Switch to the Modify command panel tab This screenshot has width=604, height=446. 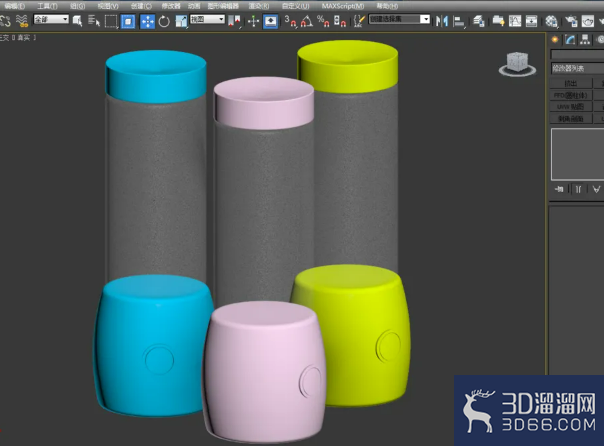pyautogui.click(x=570, y=39)
